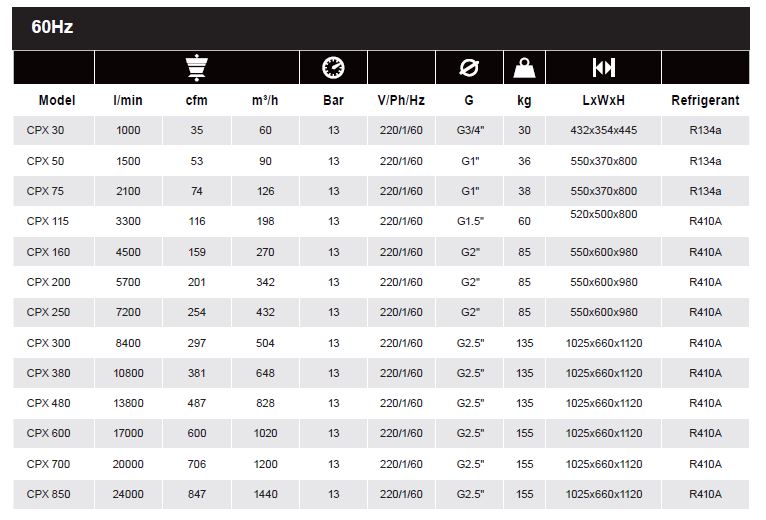Click the kg column header
This screenshot has width=766, height=520.
524,101
